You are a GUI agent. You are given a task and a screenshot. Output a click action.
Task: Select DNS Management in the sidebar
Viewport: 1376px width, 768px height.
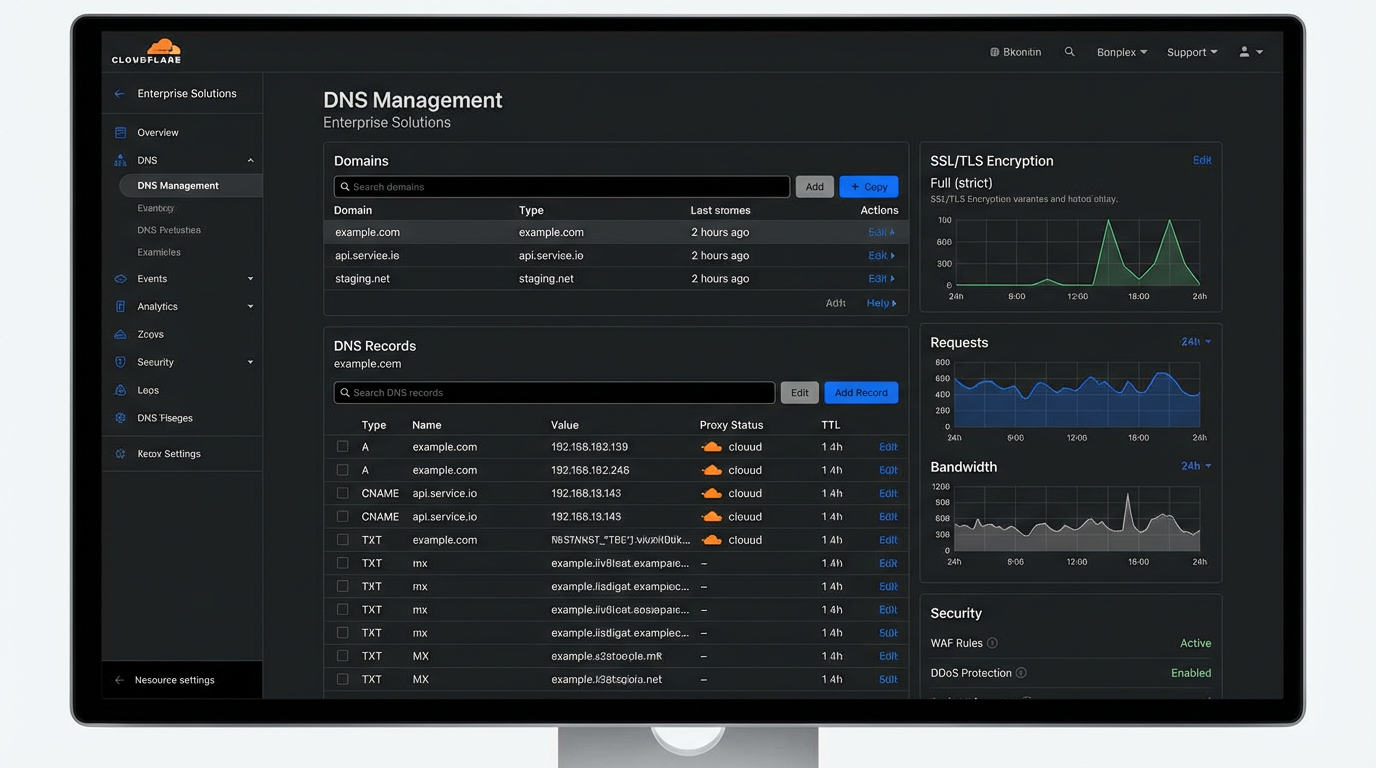180,185
